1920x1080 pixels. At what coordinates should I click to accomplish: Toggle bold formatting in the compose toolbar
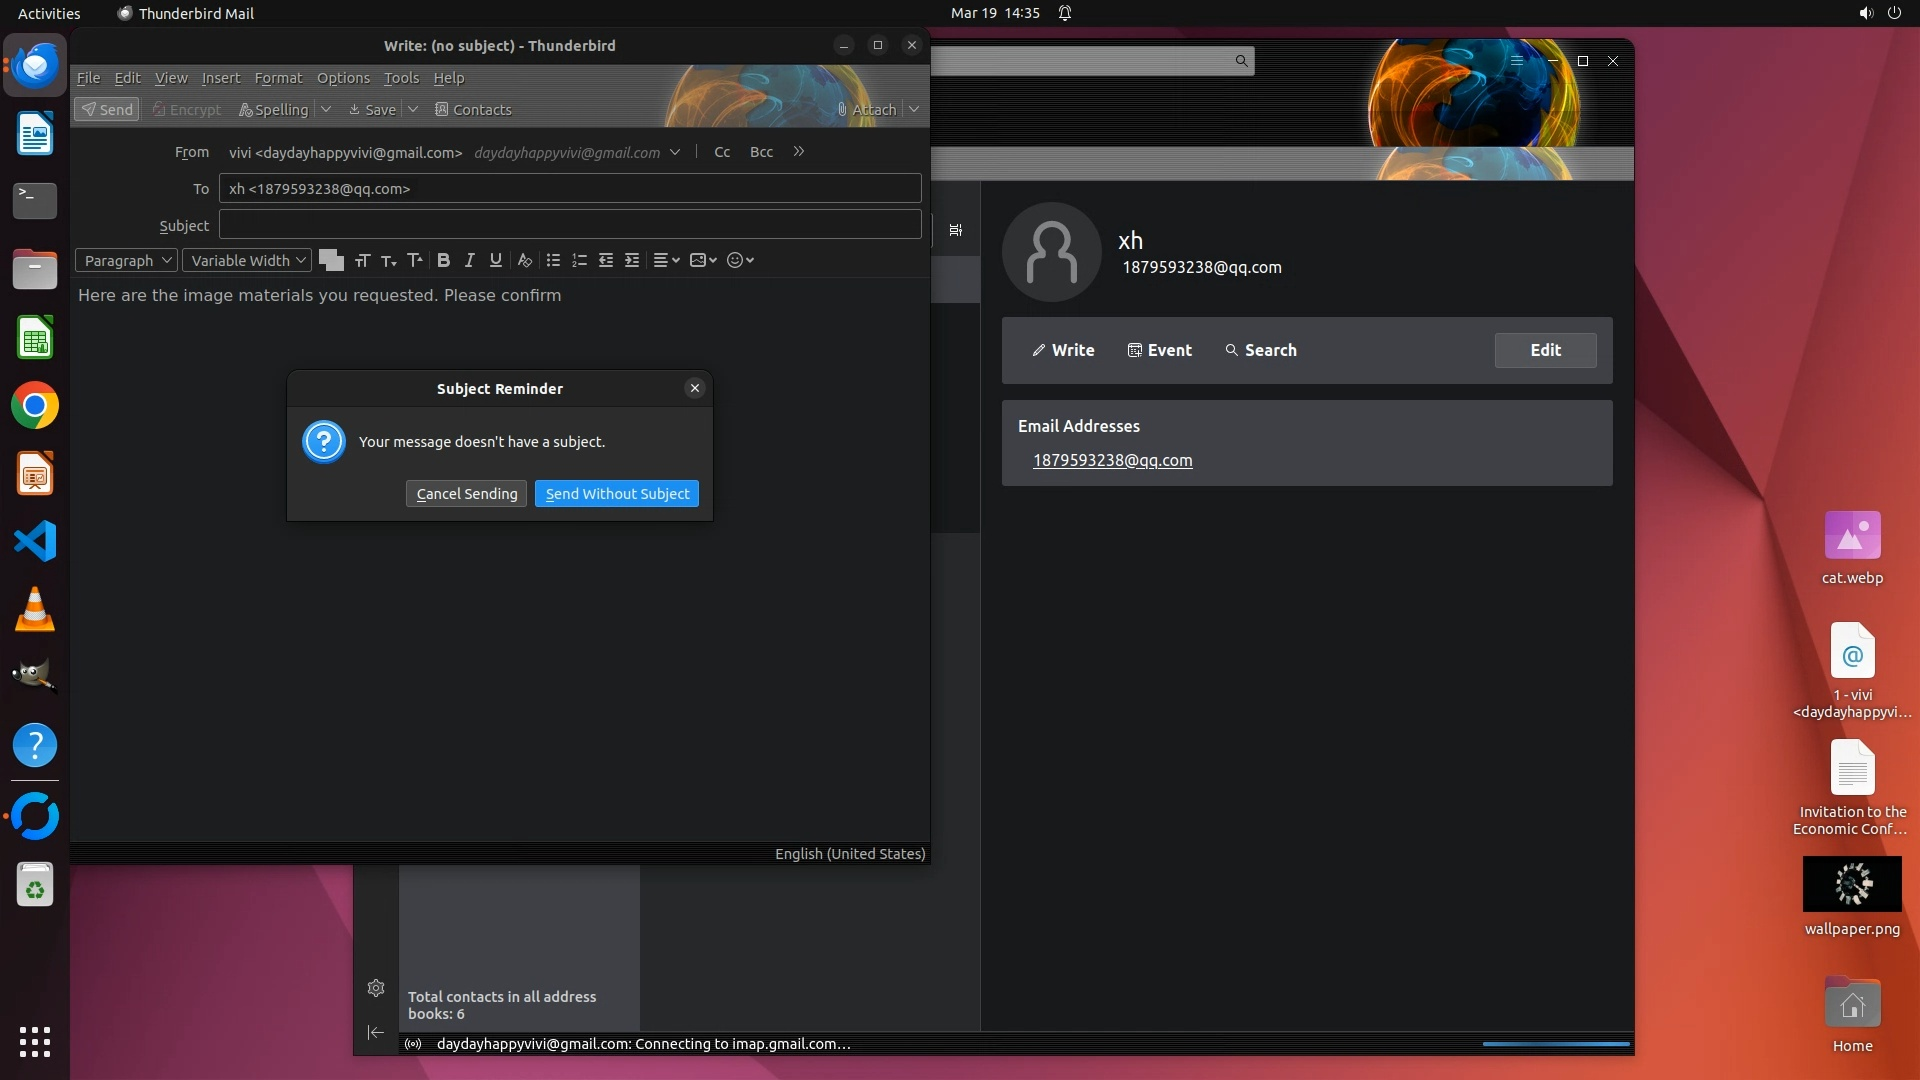click(443, 260)
